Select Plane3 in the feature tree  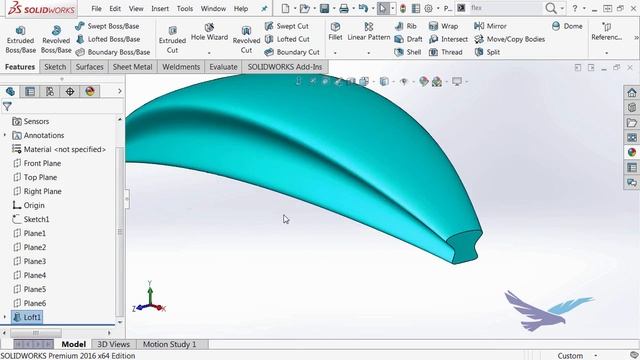[x=29, y=261]
